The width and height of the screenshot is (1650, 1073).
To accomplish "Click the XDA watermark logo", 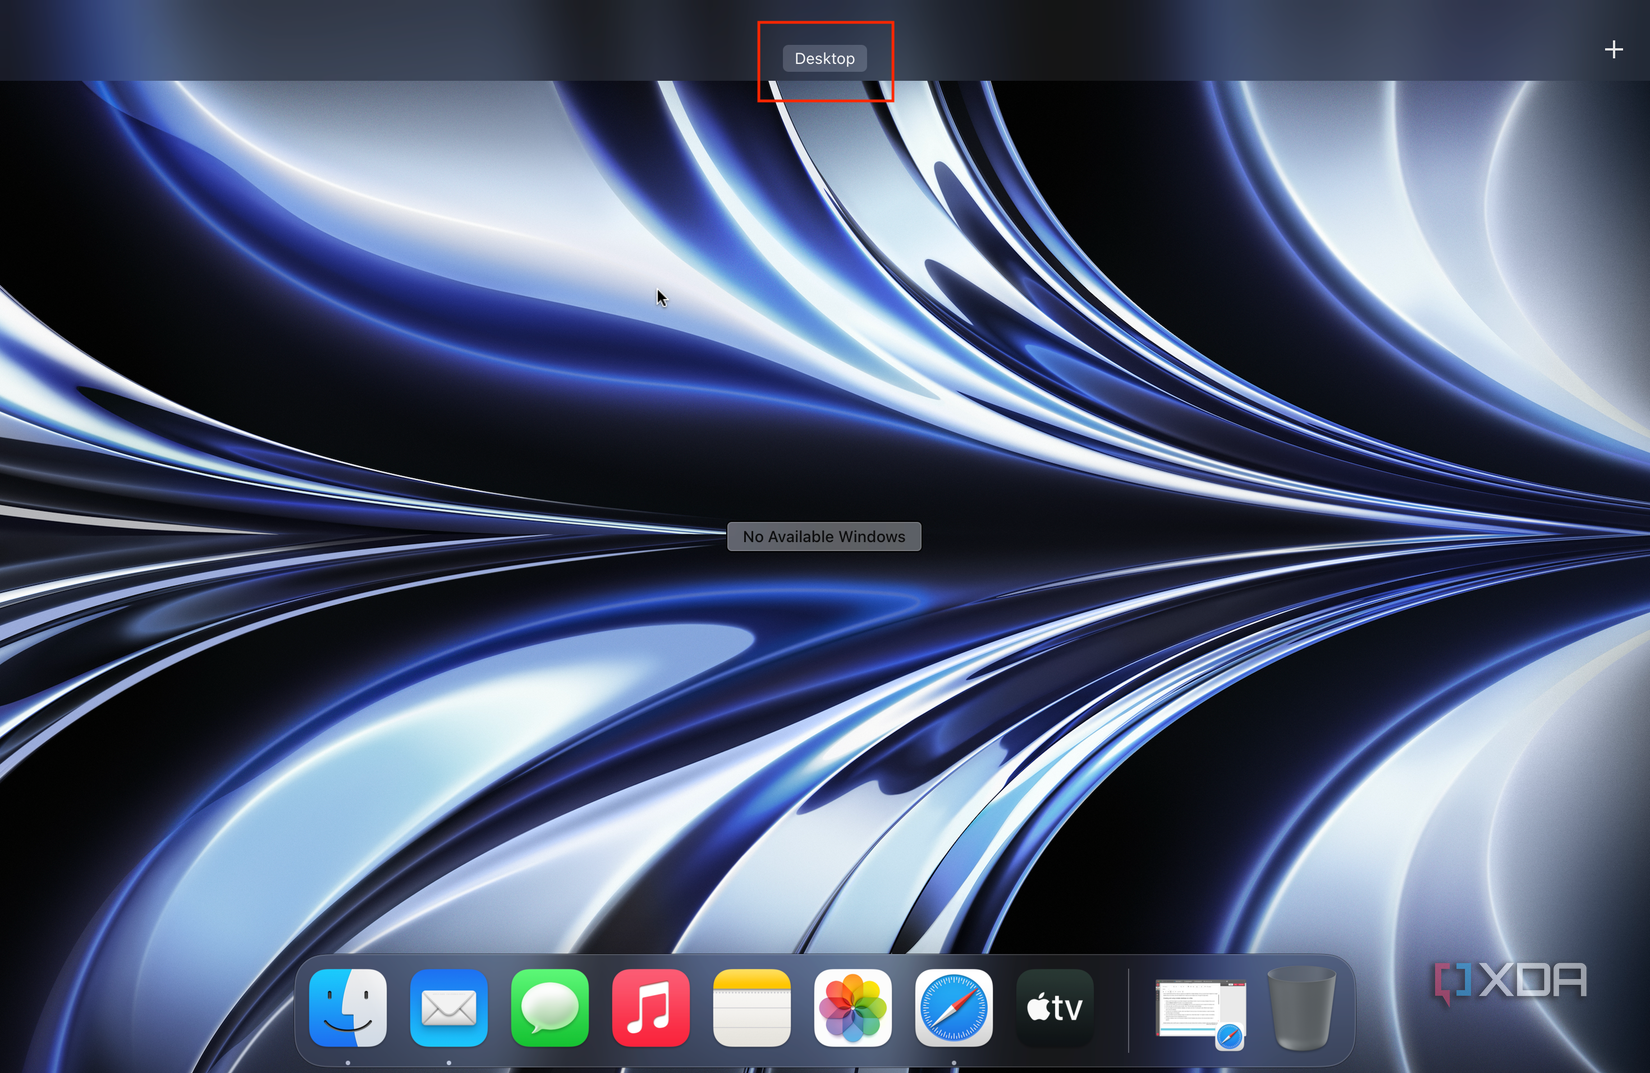I will pyautogui.click(x=1510, y=980).
